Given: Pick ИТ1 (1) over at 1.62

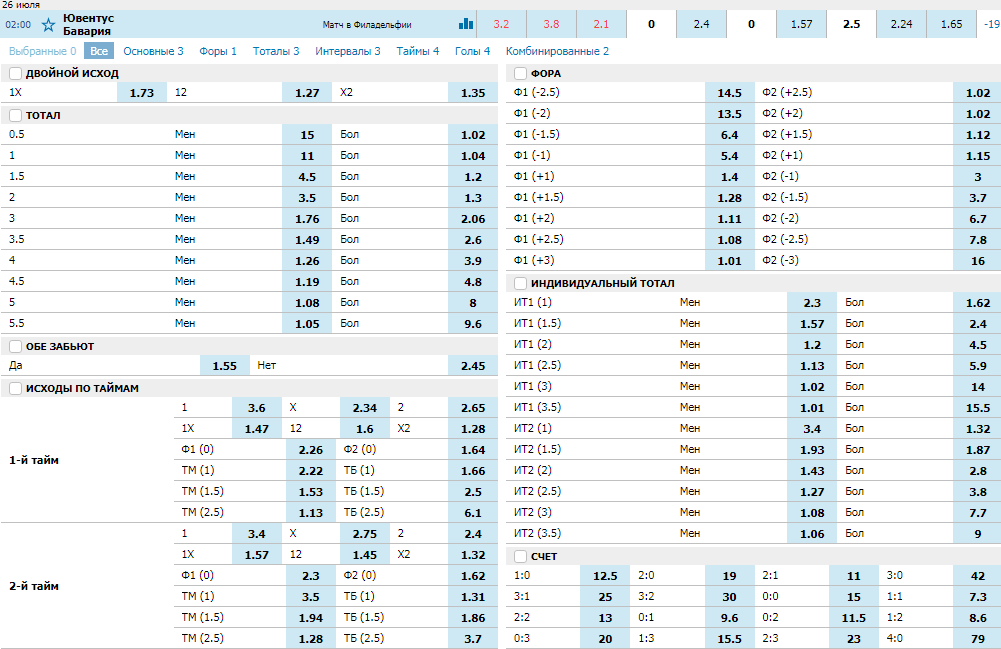Looking at the screenshot, I should (978, 302).
